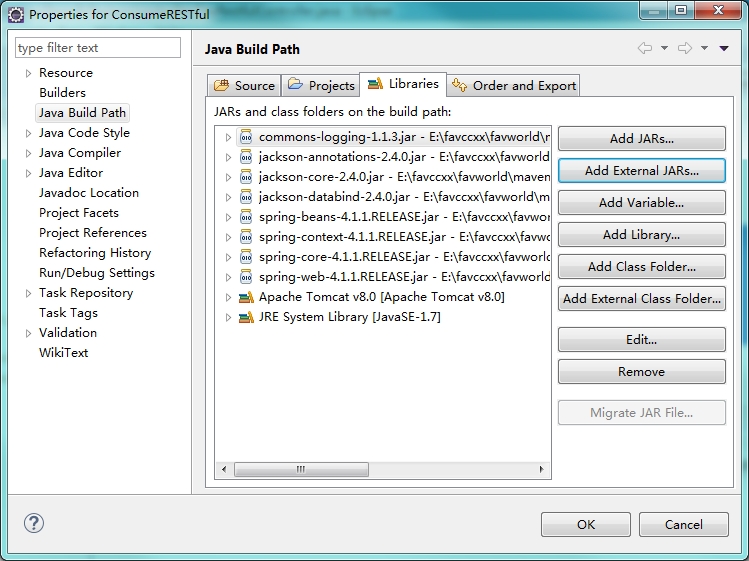Click the jackson-annotations-2.4.0.jar file icon

246,157
